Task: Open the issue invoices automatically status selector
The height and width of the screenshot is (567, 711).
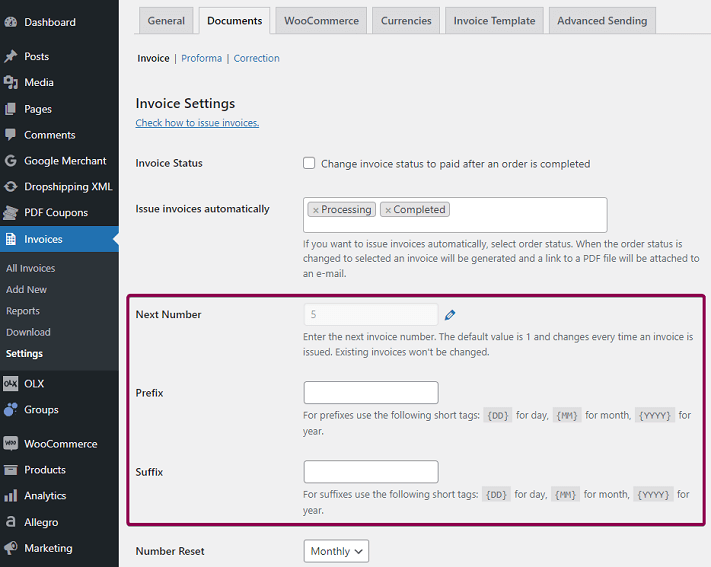Action: coord(528,214)
